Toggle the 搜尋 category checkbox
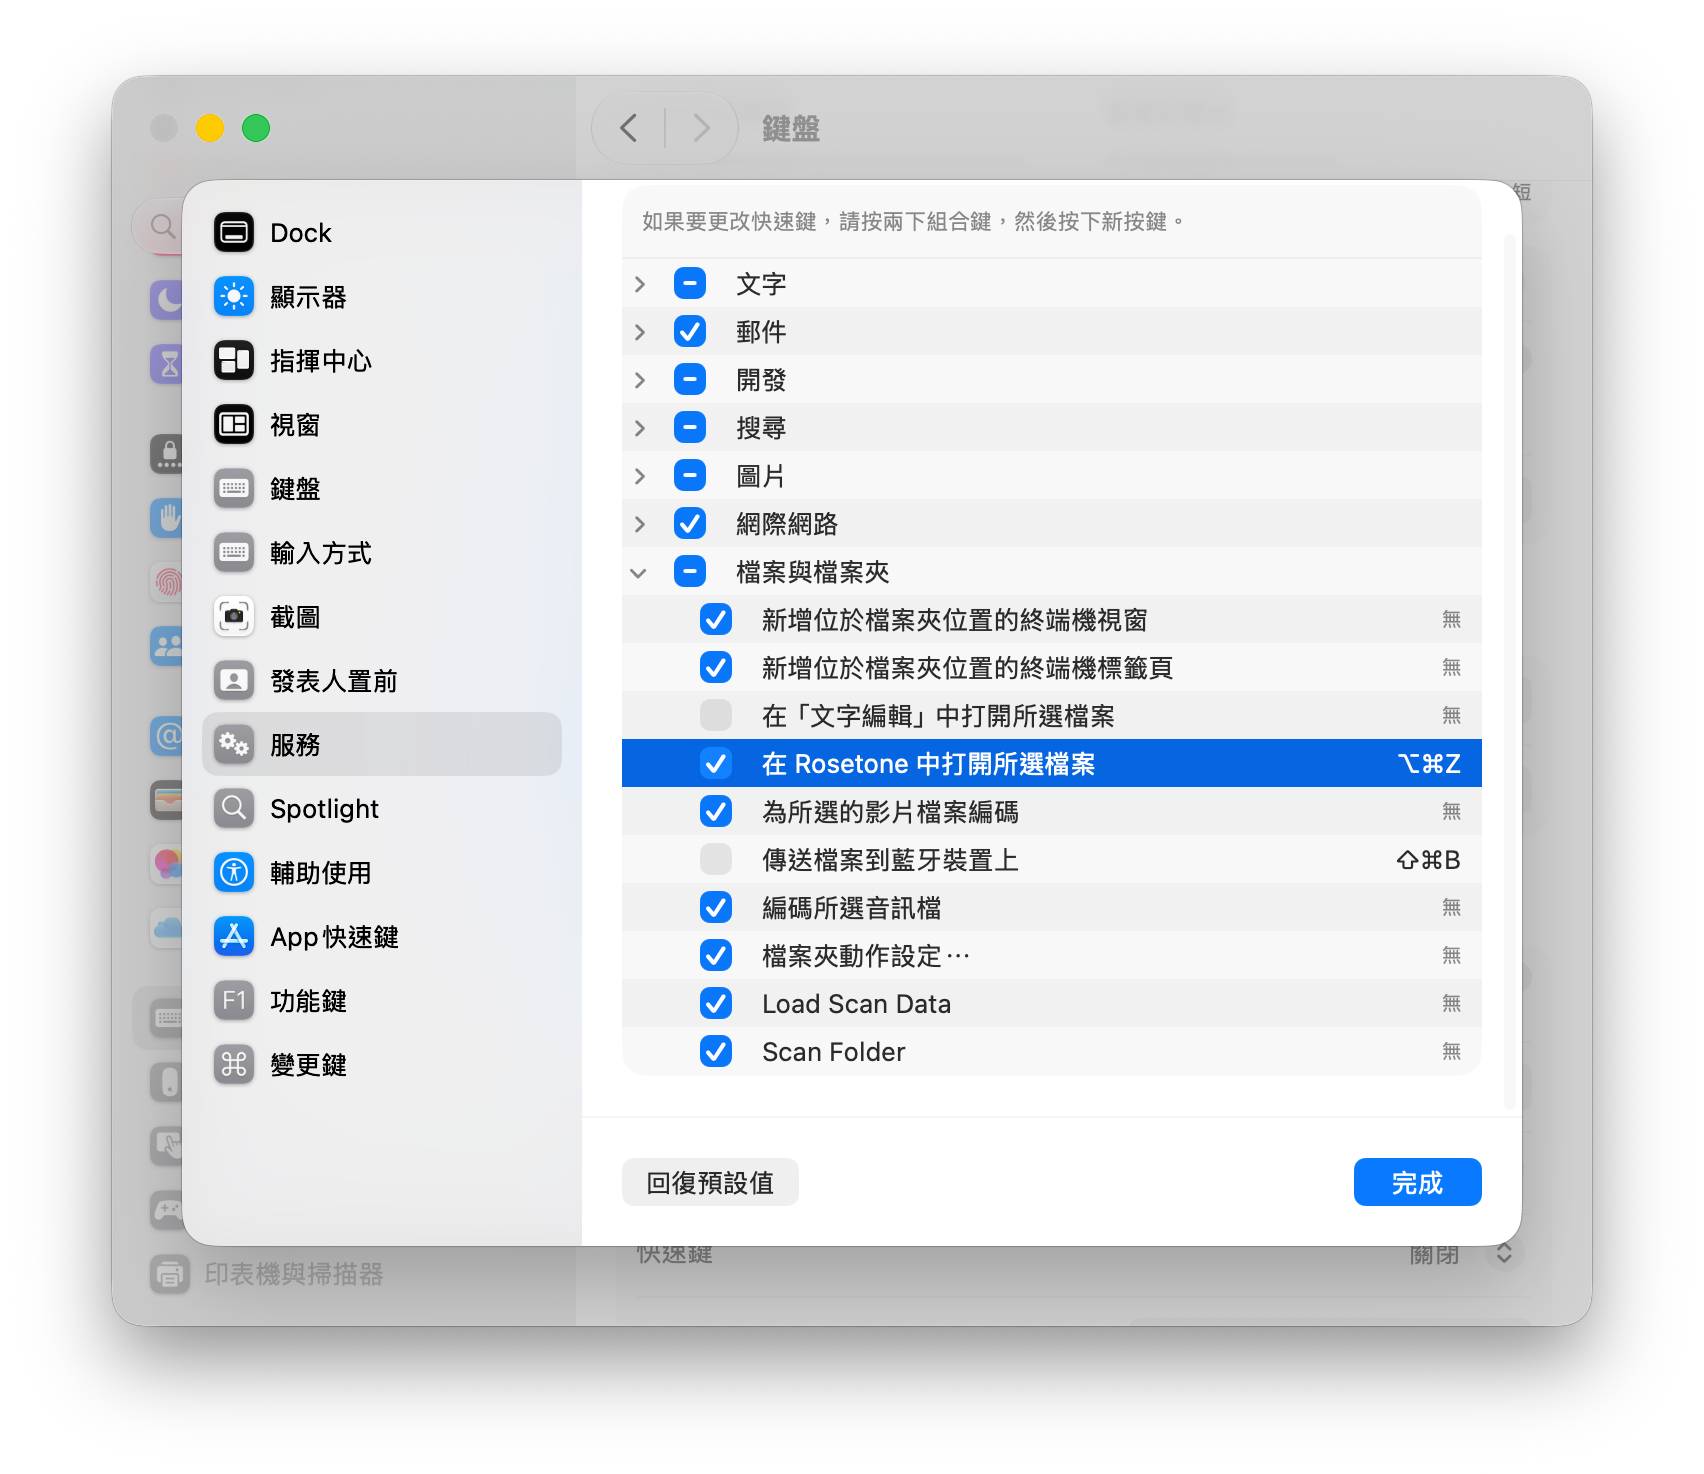Screen dimensions: 1704x1474 tap(690, 427)
